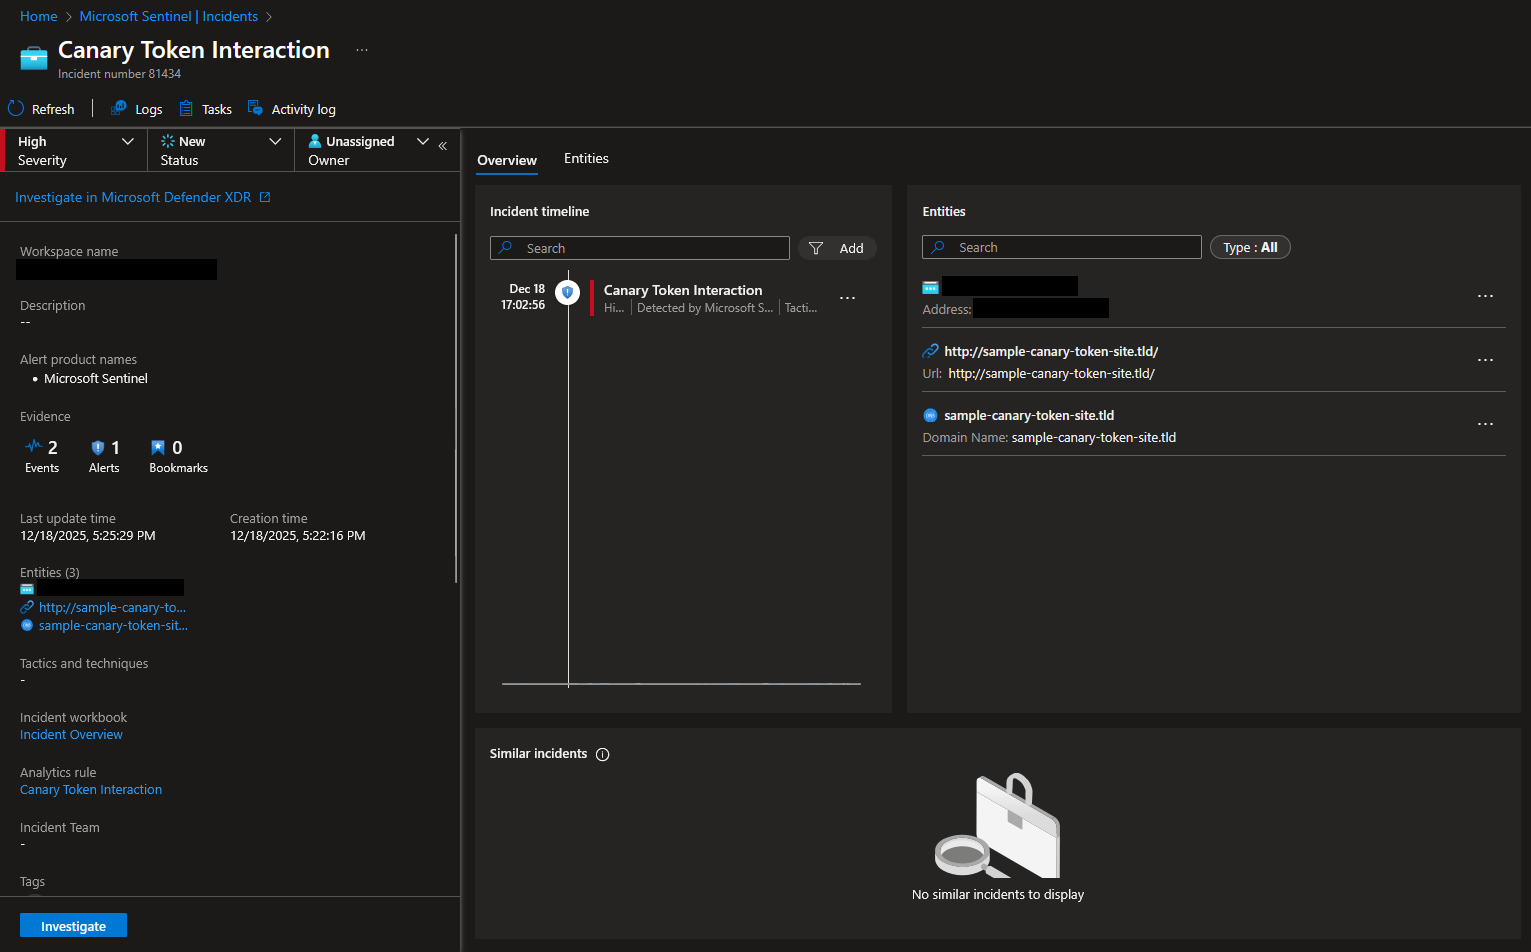The height and width of the screenshot is (952, 1531).
Task: Click the Logs icon
Action: 118,108
